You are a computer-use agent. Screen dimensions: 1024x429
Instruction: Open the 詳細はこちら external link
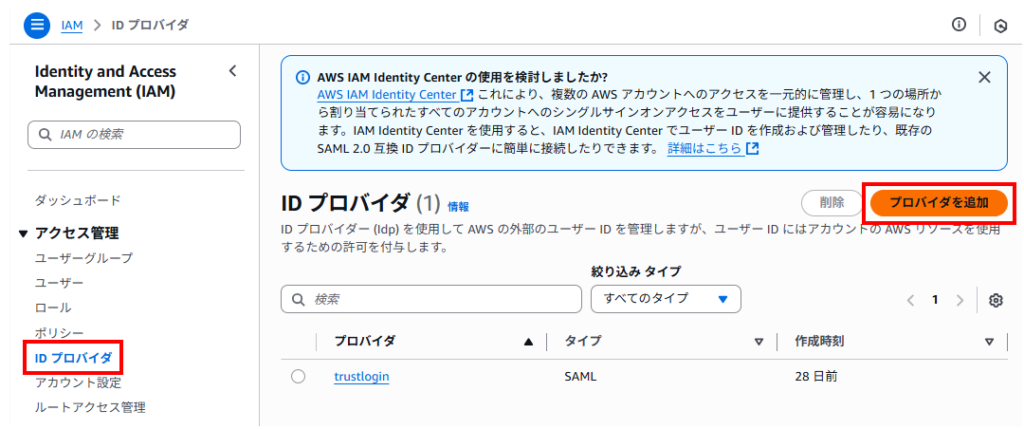[x=712, y=148]
